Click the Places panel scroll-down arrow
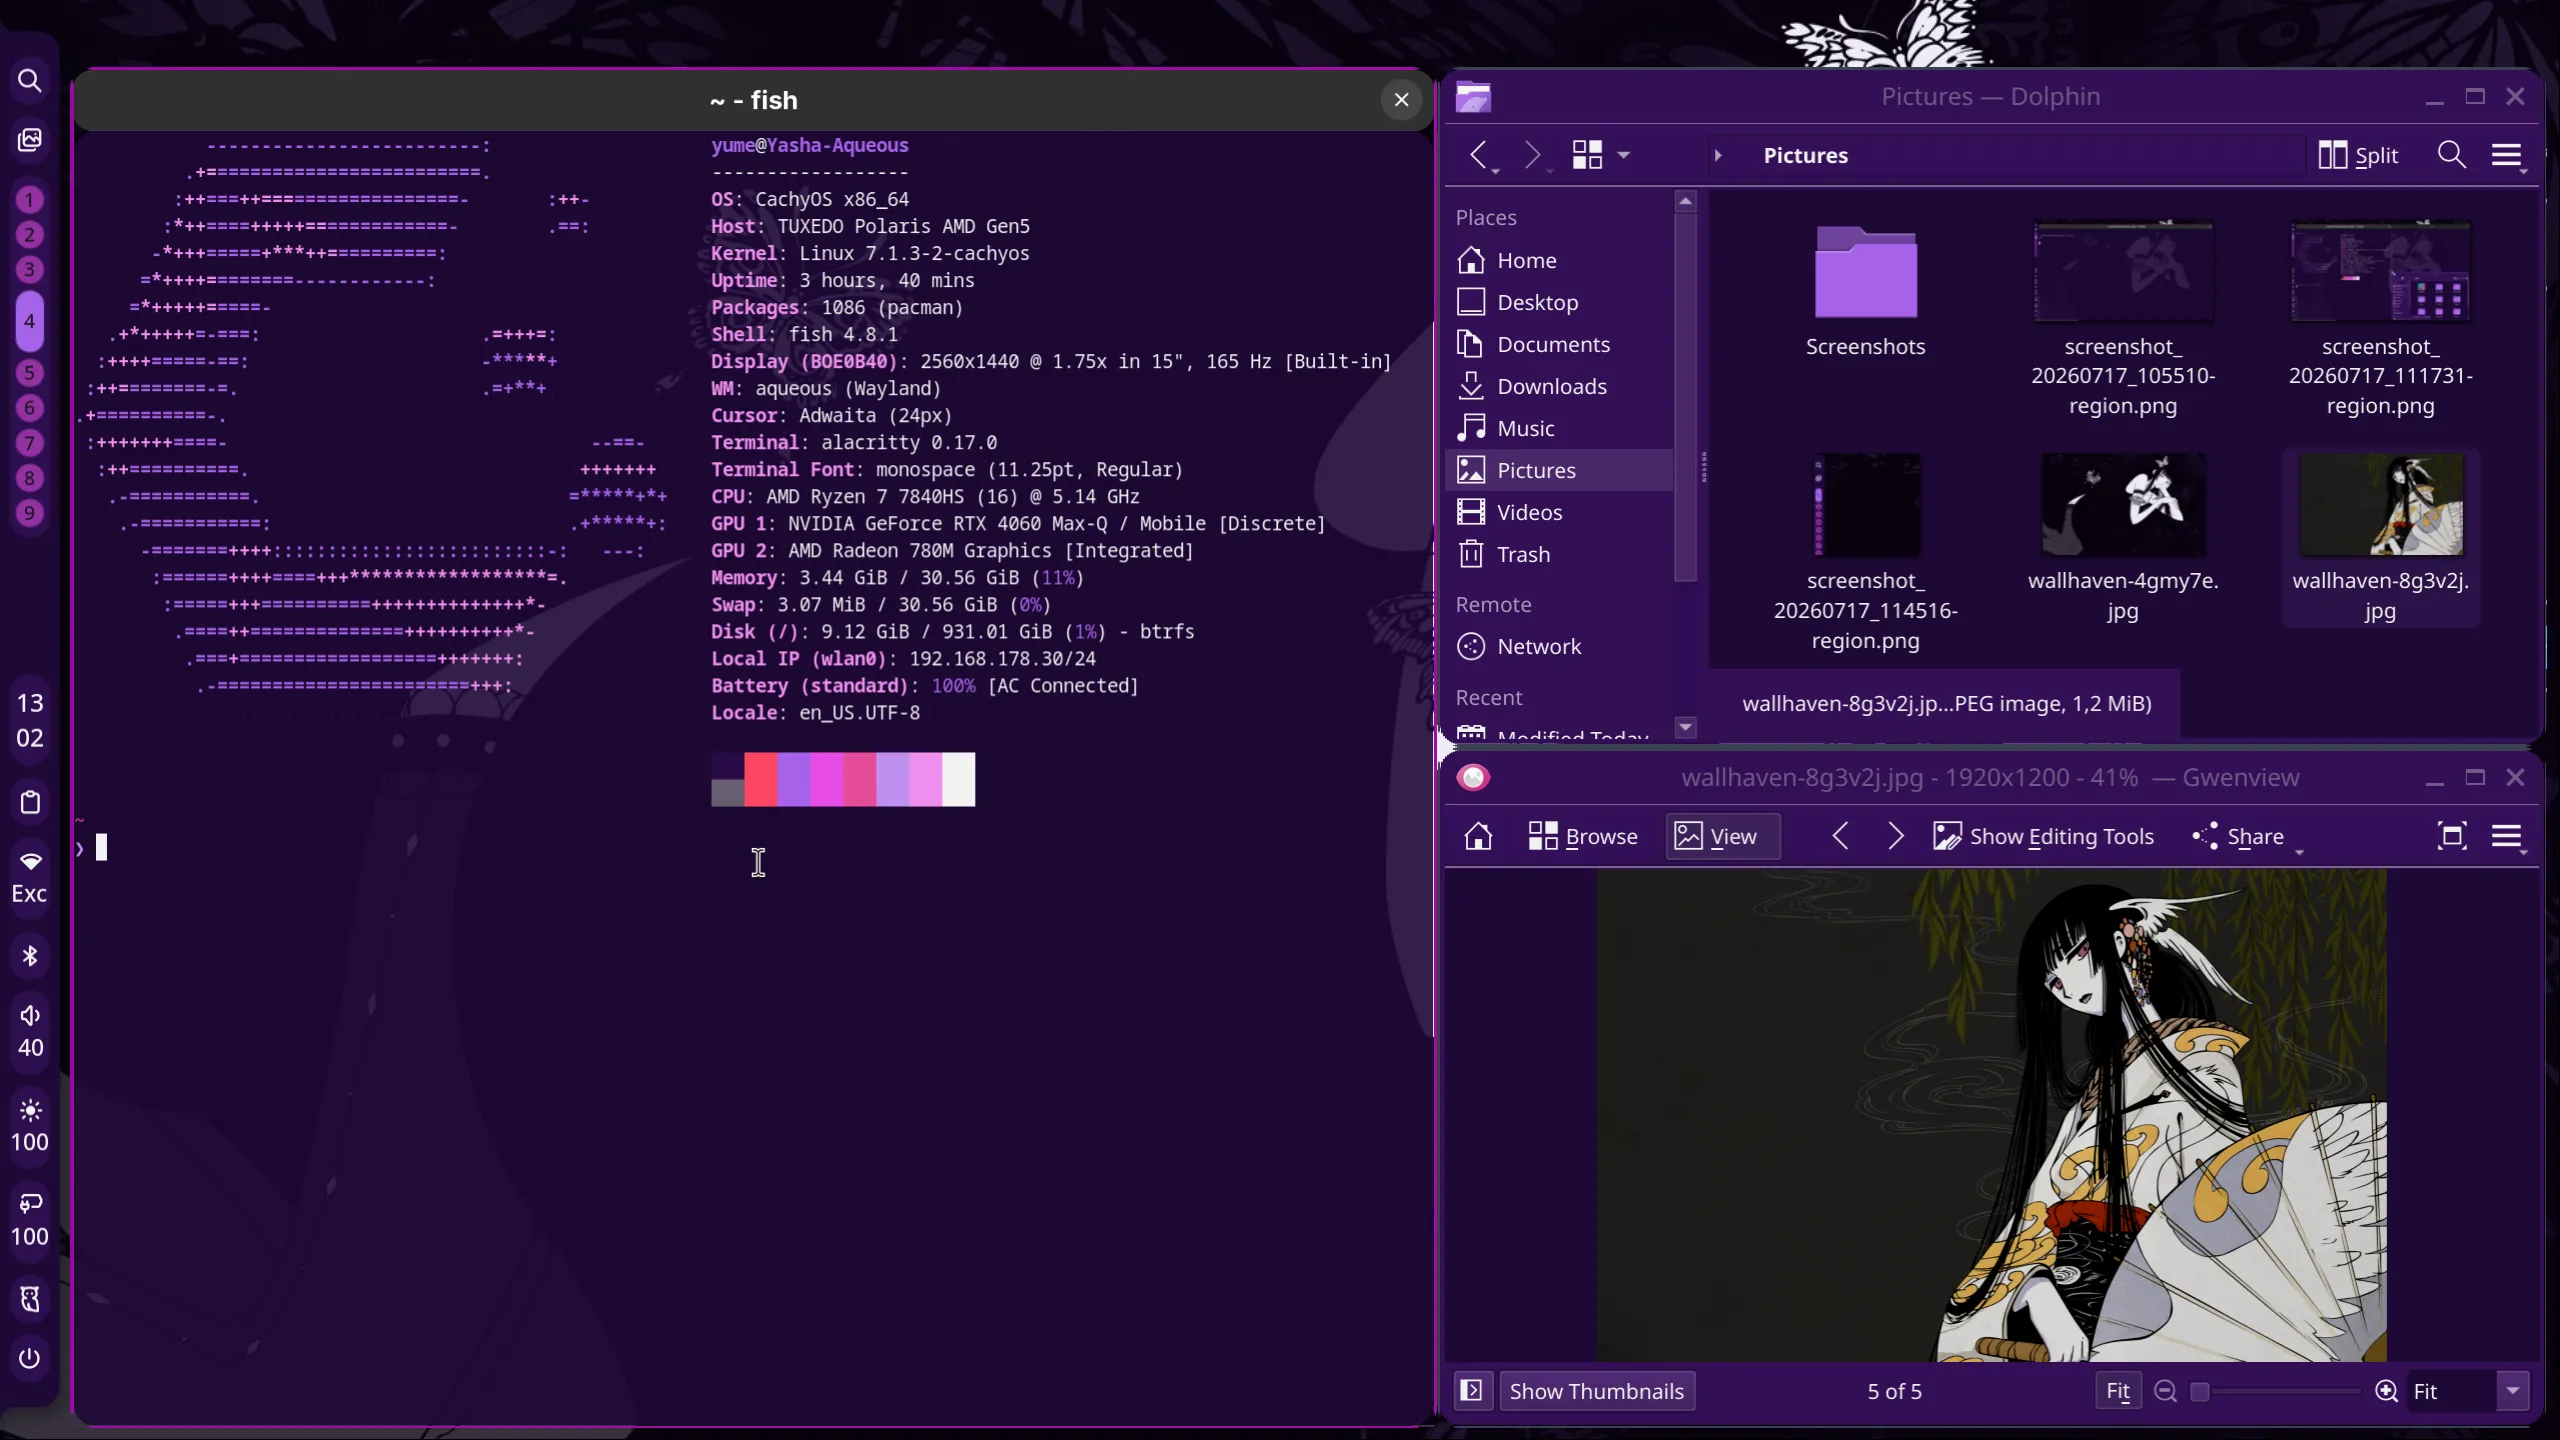The image size is (2560, 1440). point(1685,727)
